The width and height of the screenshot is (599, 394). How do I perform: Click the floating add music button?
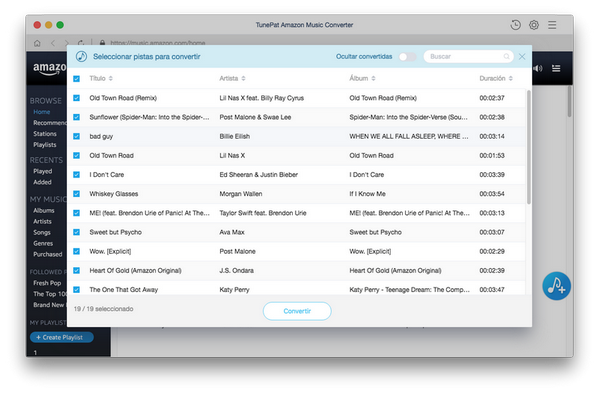556,286
